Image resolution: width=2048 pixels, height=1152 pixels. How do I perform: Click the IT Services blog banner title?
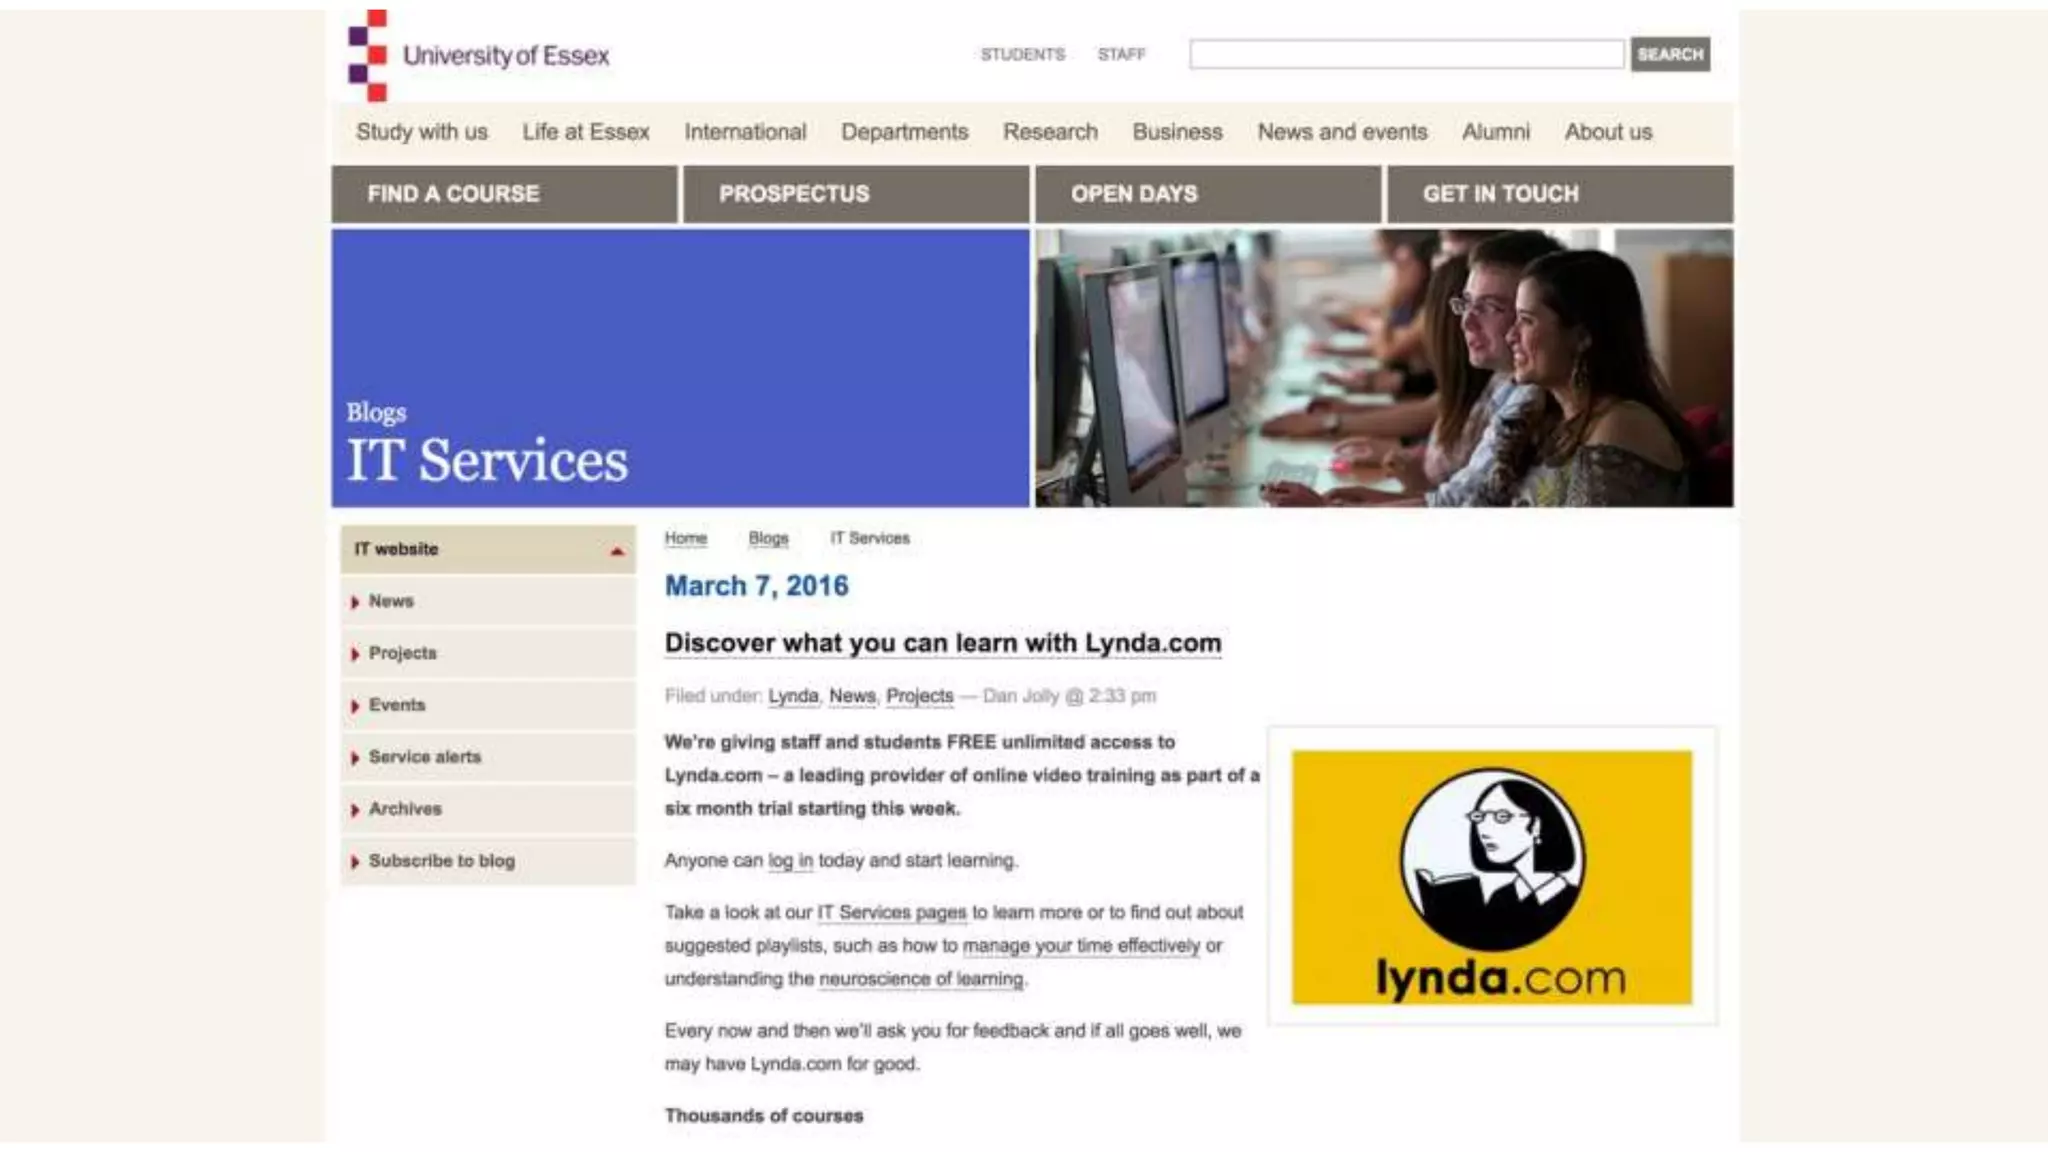(487, 461)
